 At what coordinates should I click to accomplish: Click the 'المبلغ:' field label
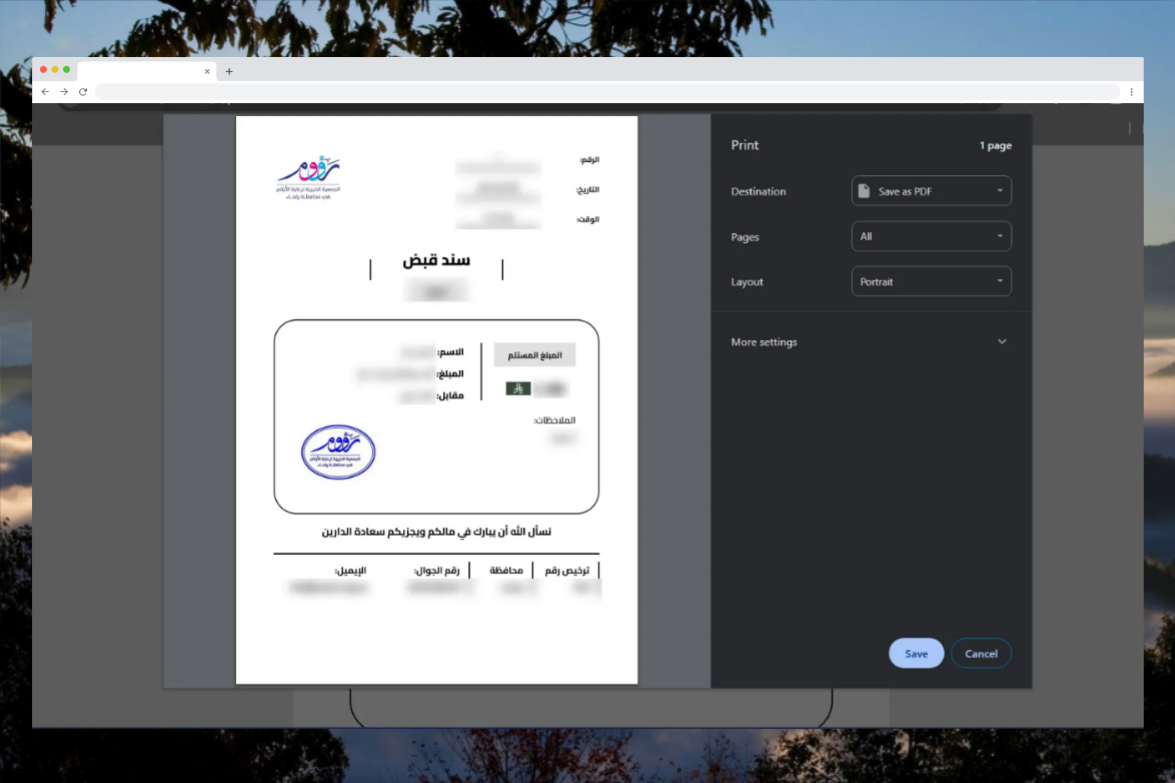pyautogui.click(x=450, y=373)
